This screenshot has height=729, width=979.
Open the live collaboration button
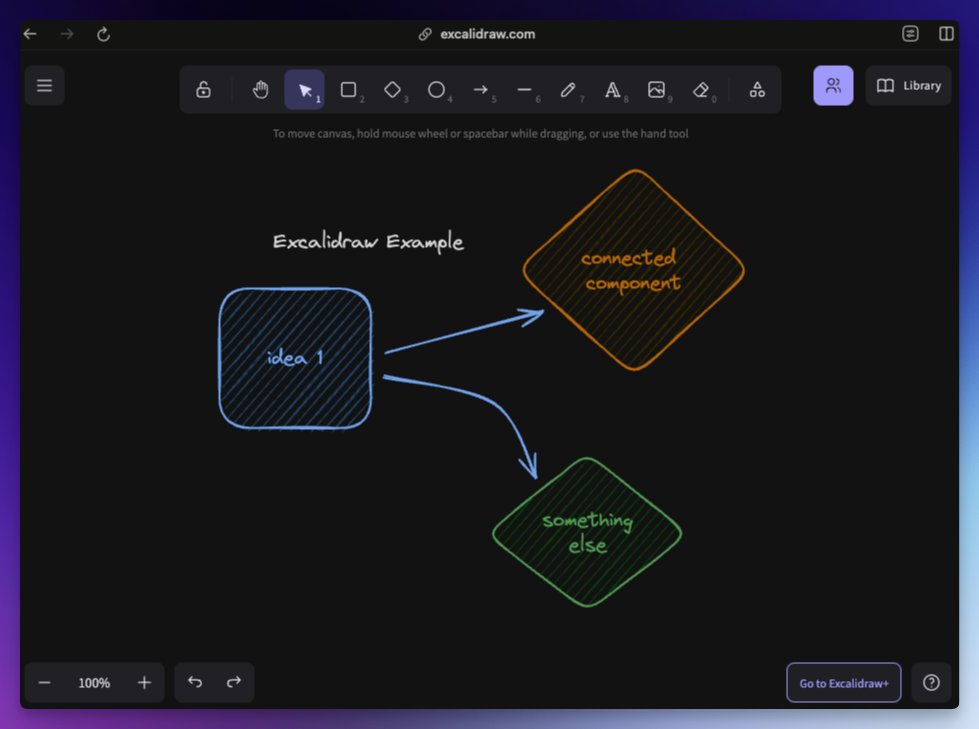point(833,86)
